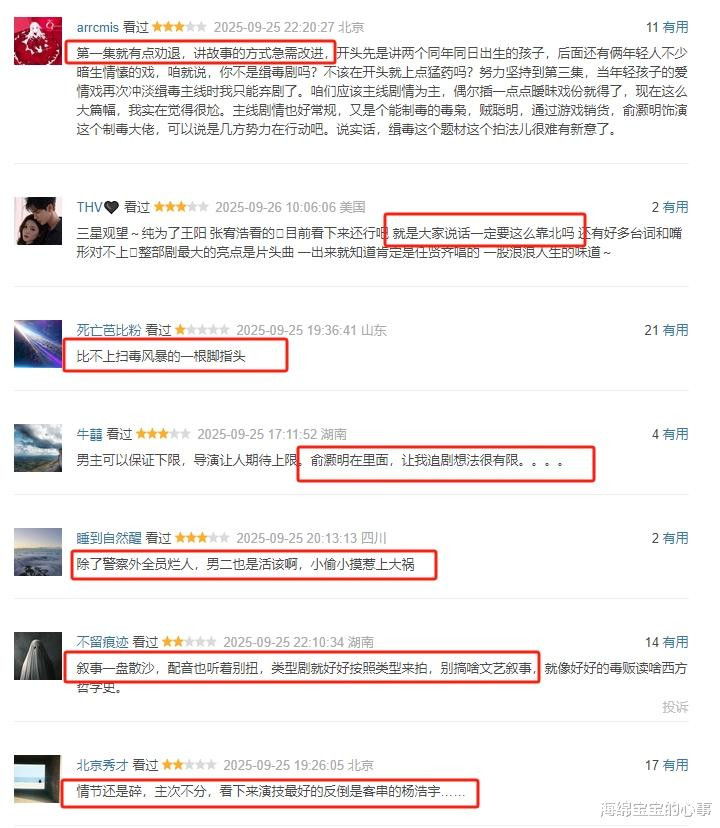Mark 不留痕迹 review as 有用

pyautogui.click(x=675, y=642)
